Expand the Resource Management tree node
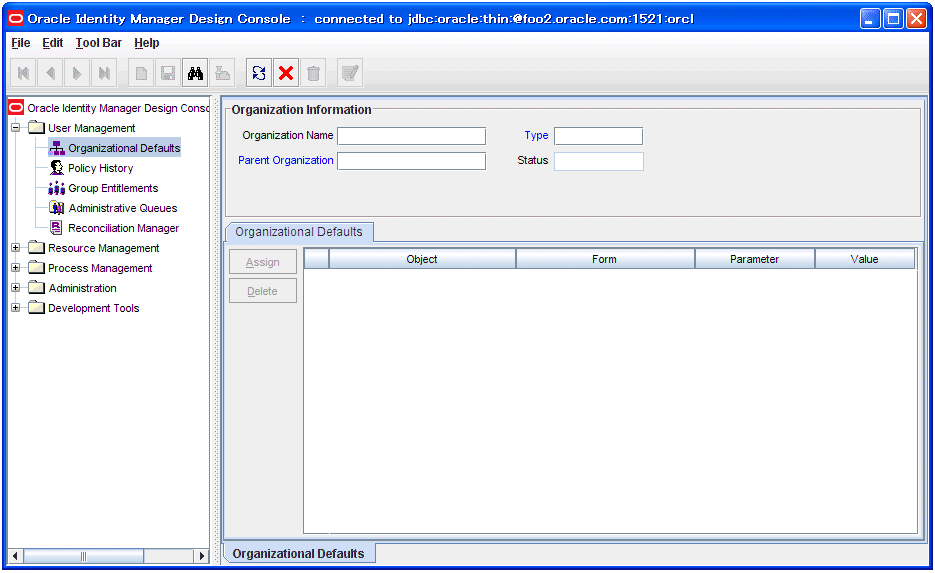This screenshot has width=935, height=573. point(16,247)
